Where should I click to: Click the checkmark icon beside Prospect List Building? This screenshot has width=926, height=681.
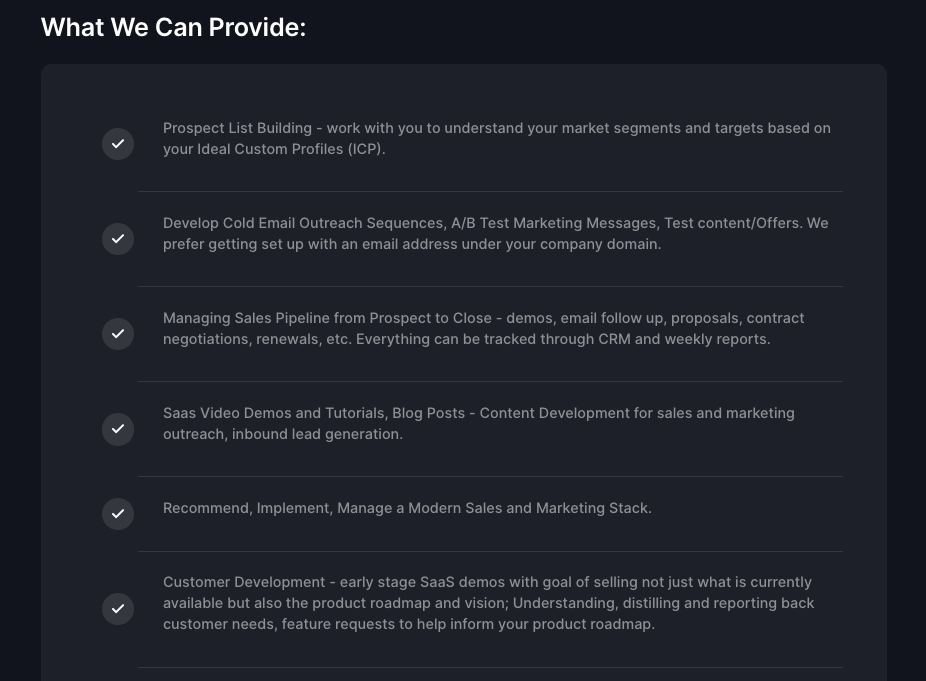point(118,144)
